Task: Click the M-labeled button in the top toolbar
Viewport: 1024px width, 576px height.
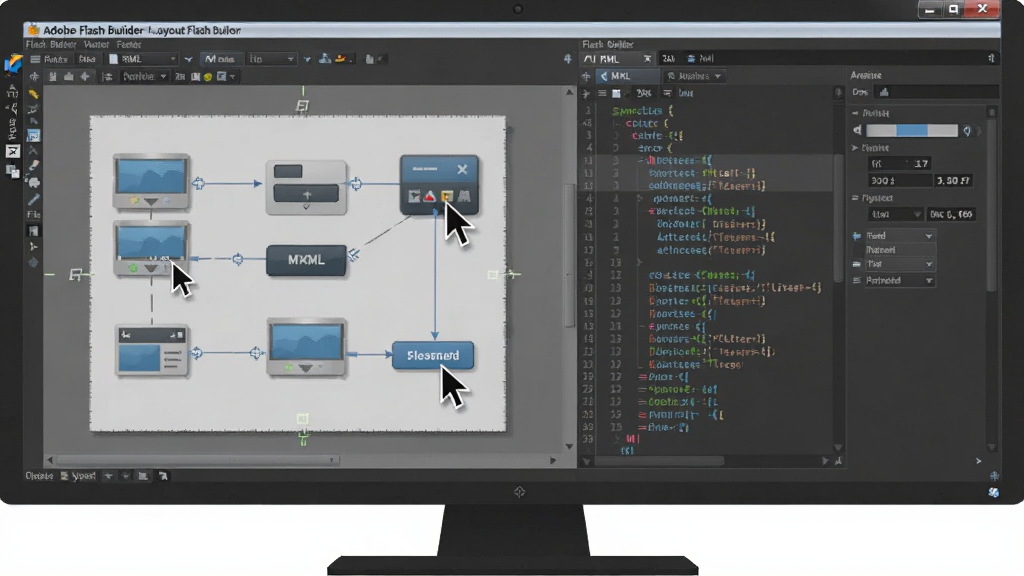Action: pyautogui.click(x=220, y=59)
